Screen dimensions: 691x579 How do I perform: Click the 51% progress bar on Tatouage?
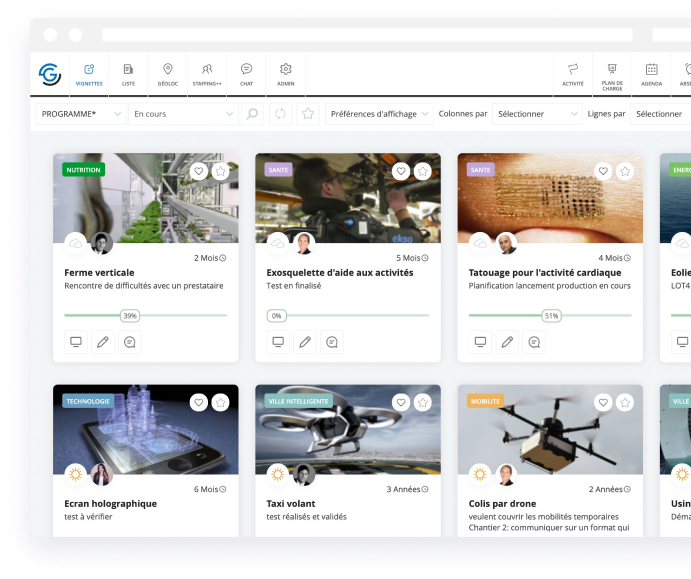(549, 315)
